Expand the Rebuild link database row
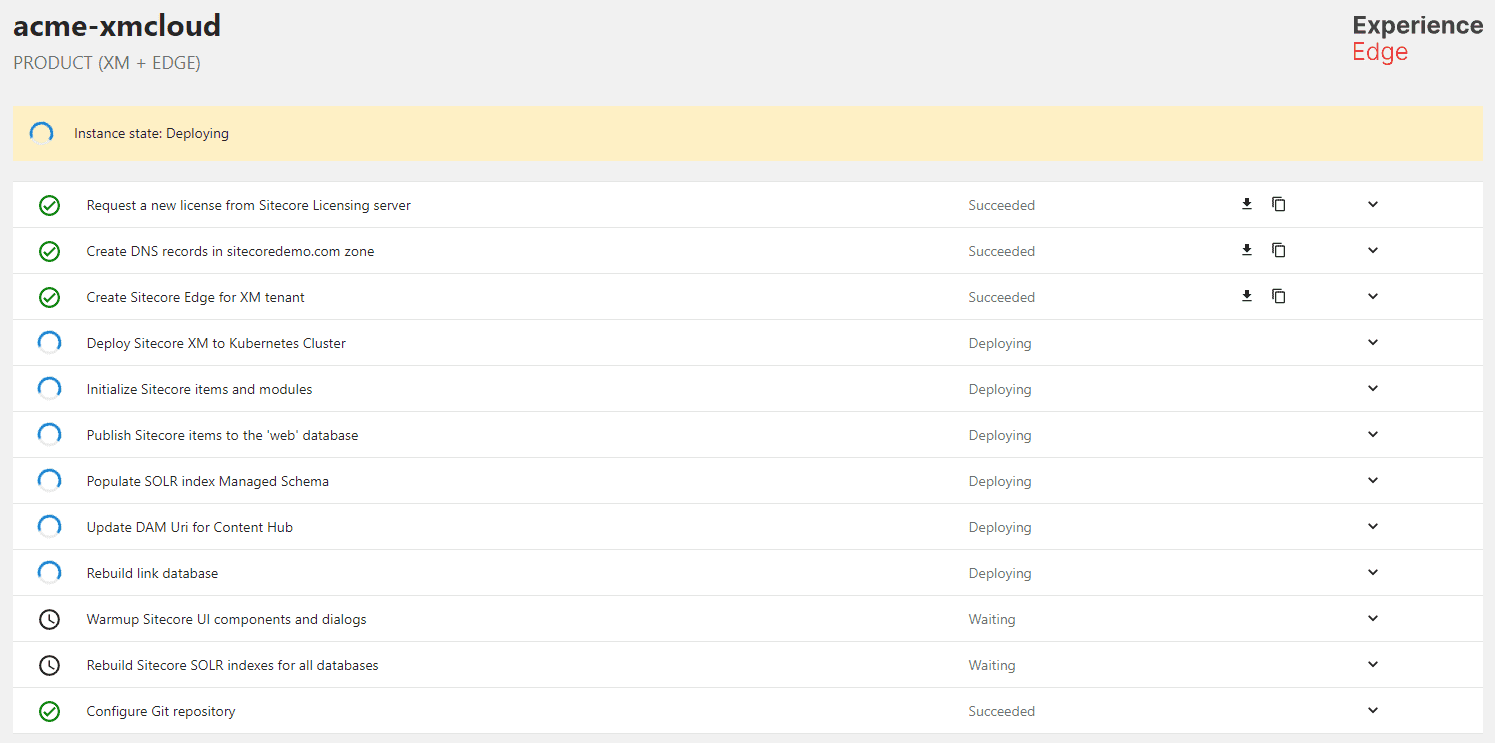1495x743 pixels. point(1373,572)
